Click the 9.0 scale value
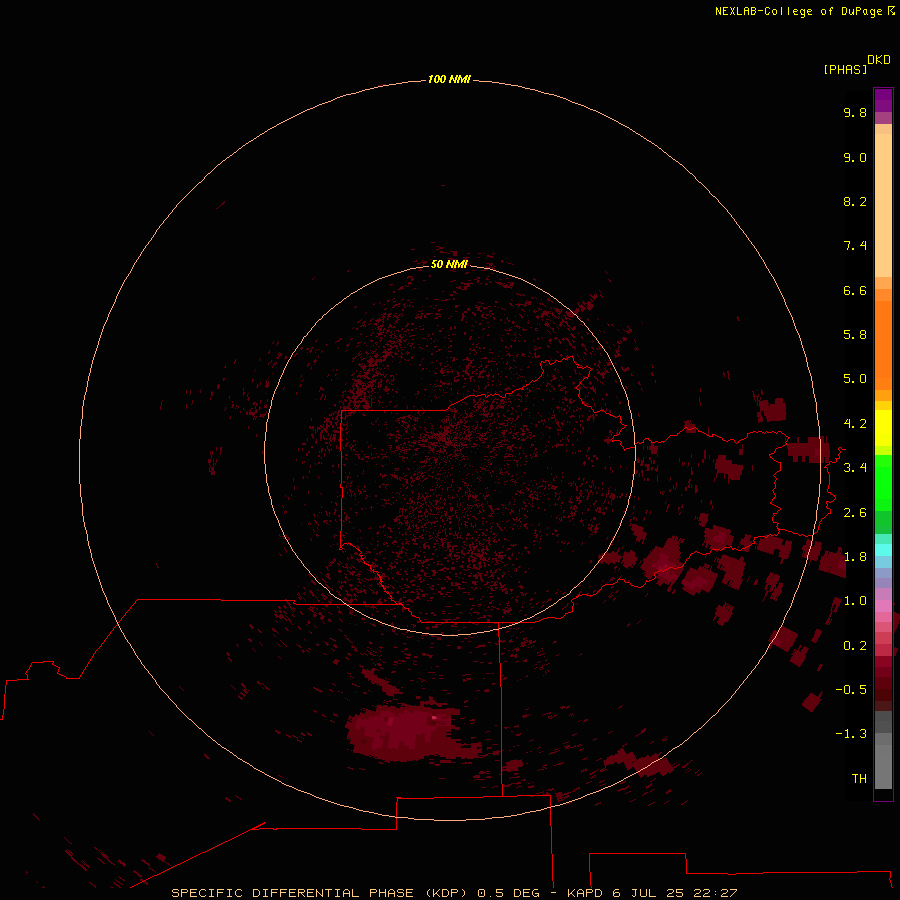Screen dimensions: 900x900 point(855,157)
